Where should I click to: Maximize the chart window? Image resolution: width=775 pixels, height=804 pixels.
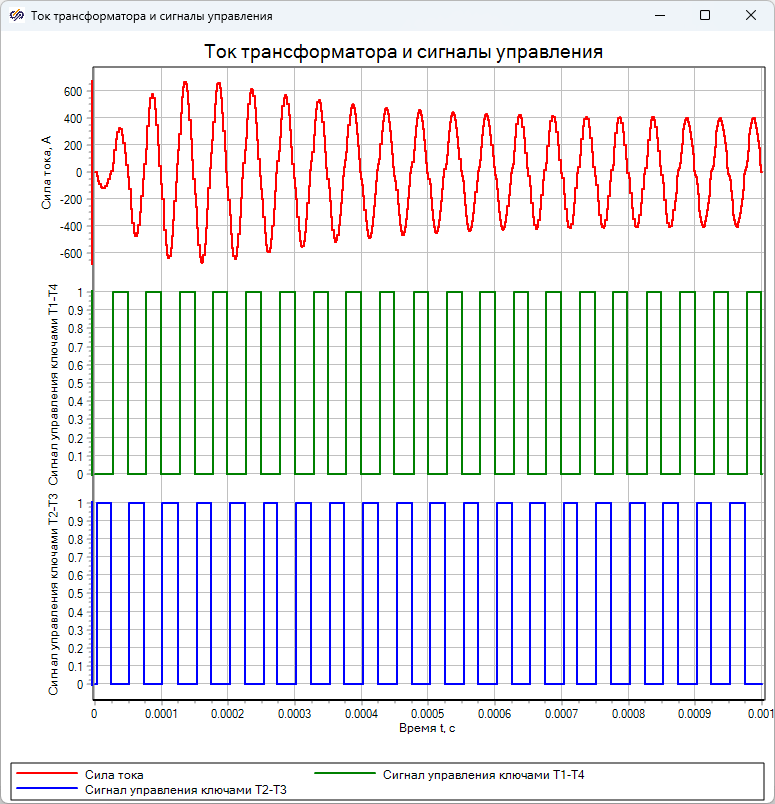coord(705,16)
